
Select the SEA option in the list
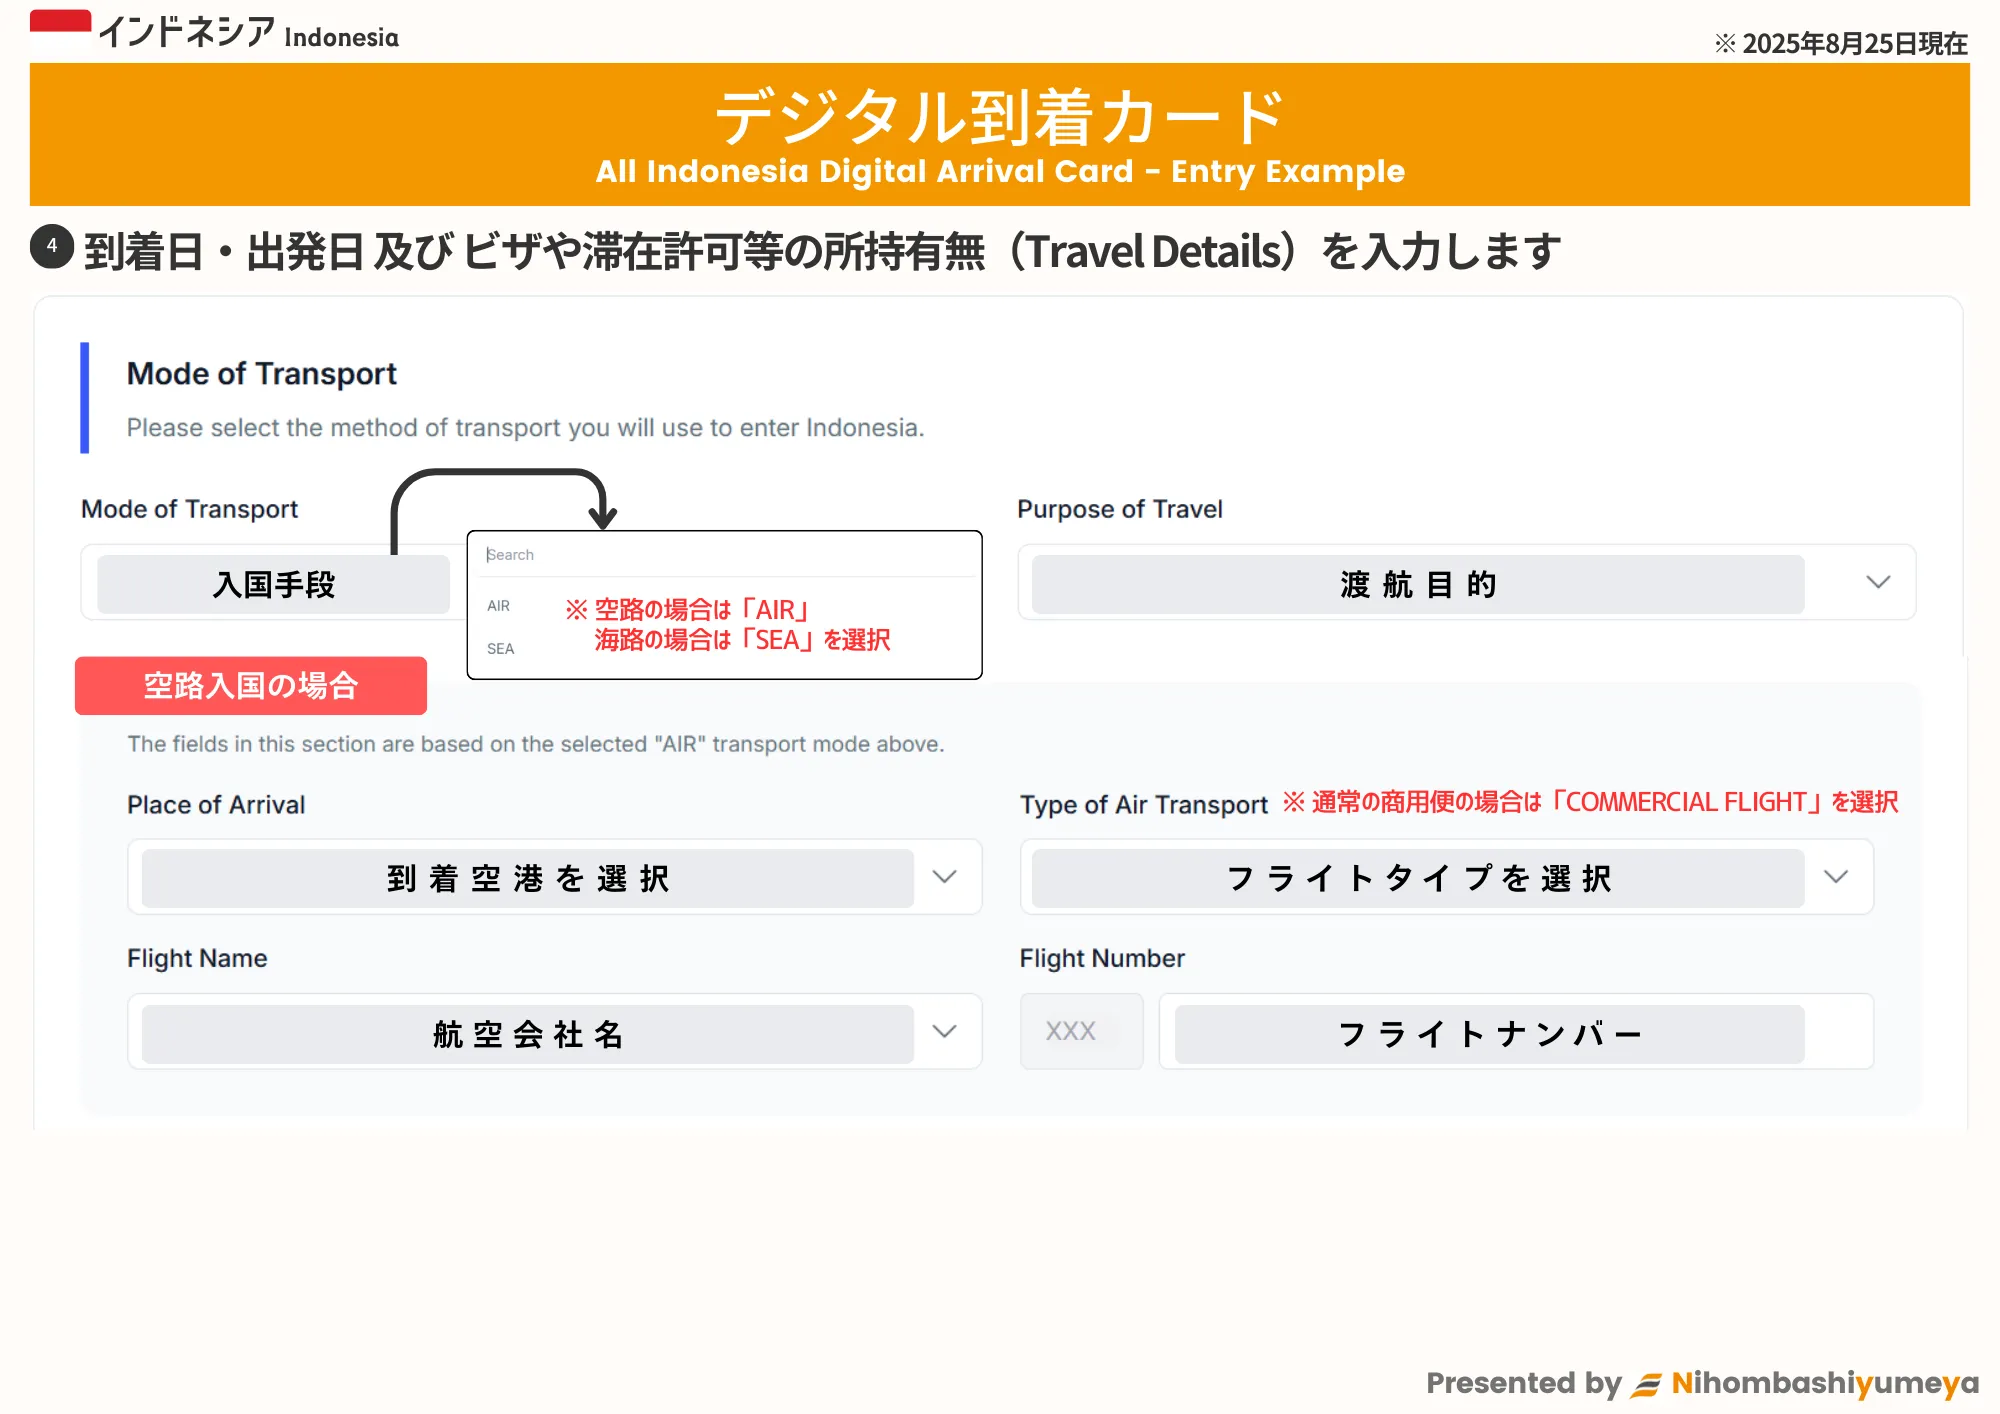(500, 649)
